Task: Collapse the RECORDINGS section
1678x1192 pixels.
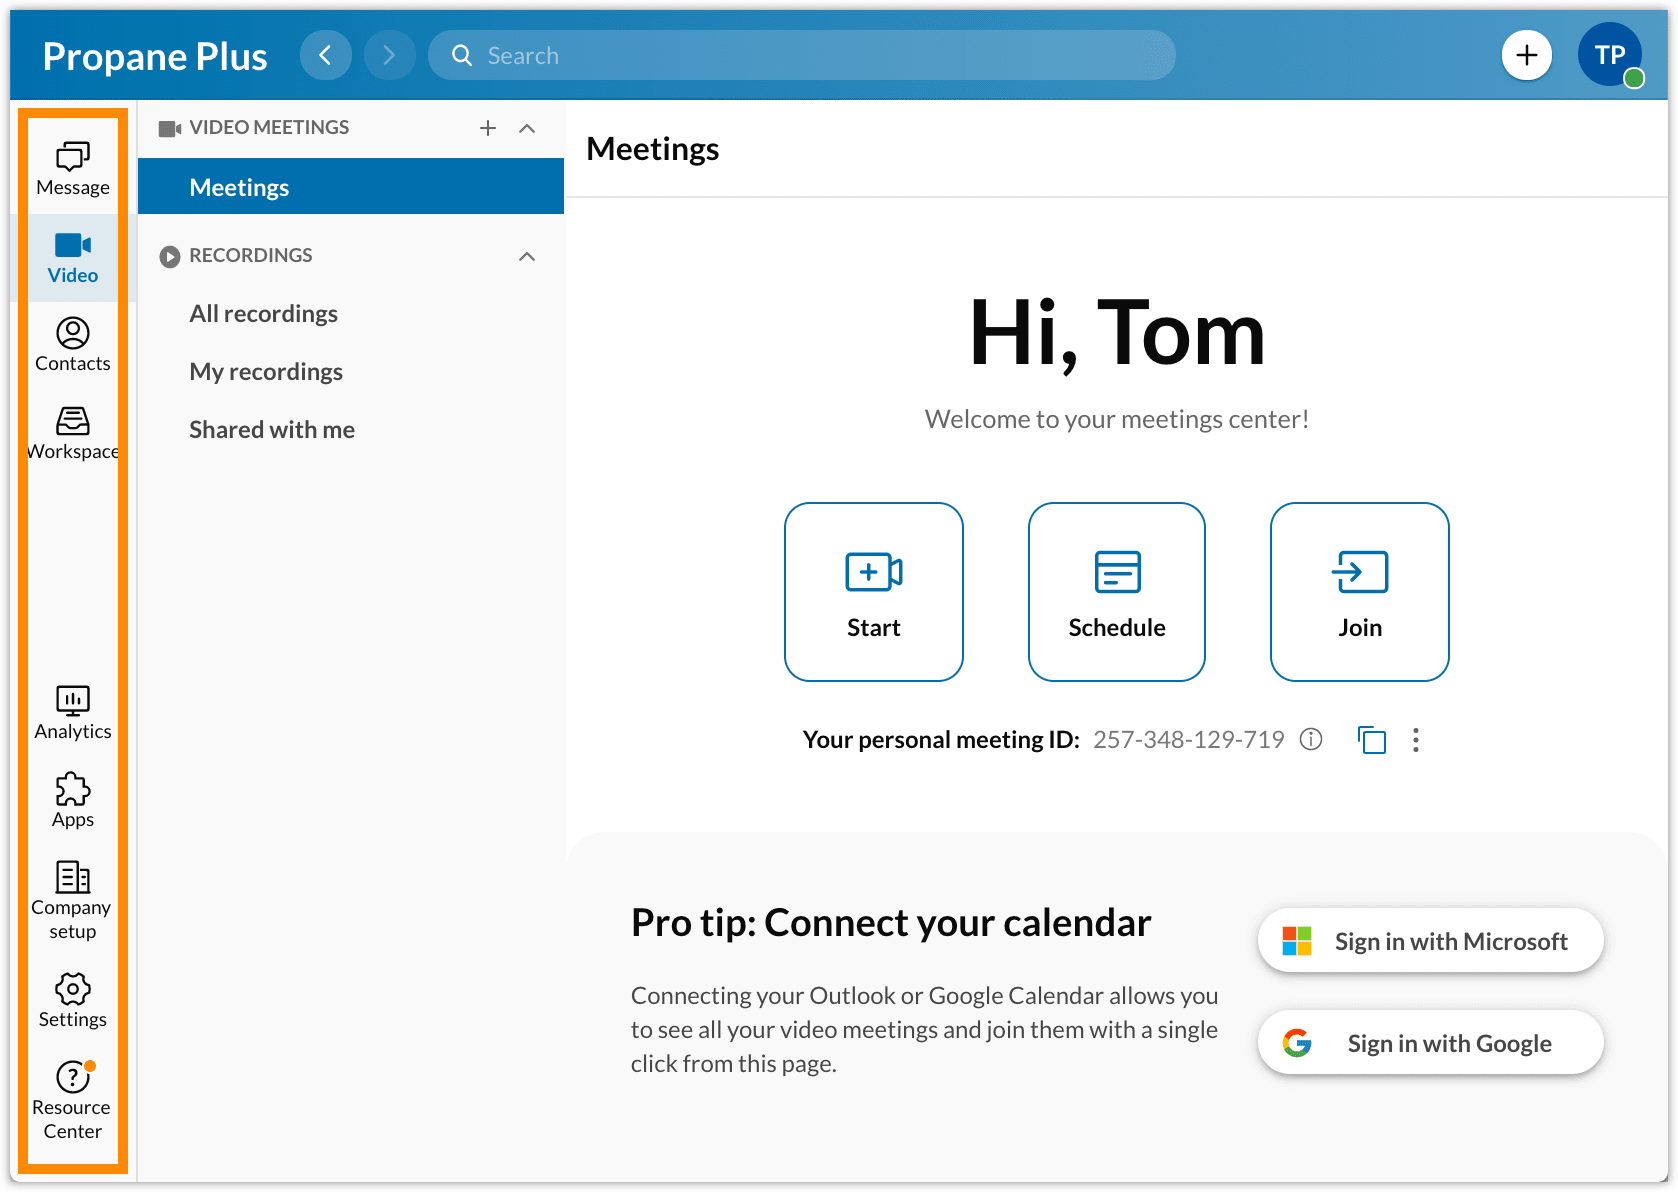Action: pyautogui.click(x=527, y=256)
